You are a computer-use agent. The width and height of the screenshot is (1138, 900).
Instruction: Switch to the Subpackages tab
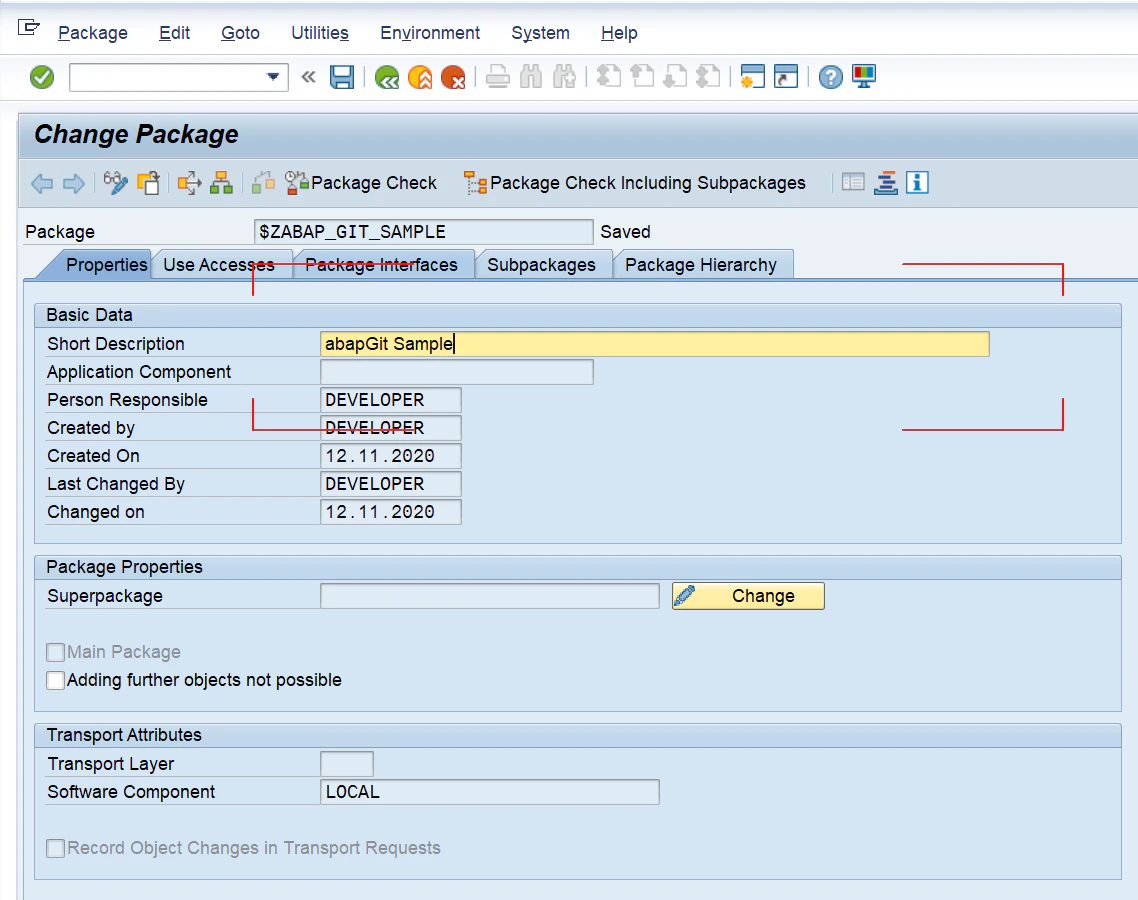541,265
